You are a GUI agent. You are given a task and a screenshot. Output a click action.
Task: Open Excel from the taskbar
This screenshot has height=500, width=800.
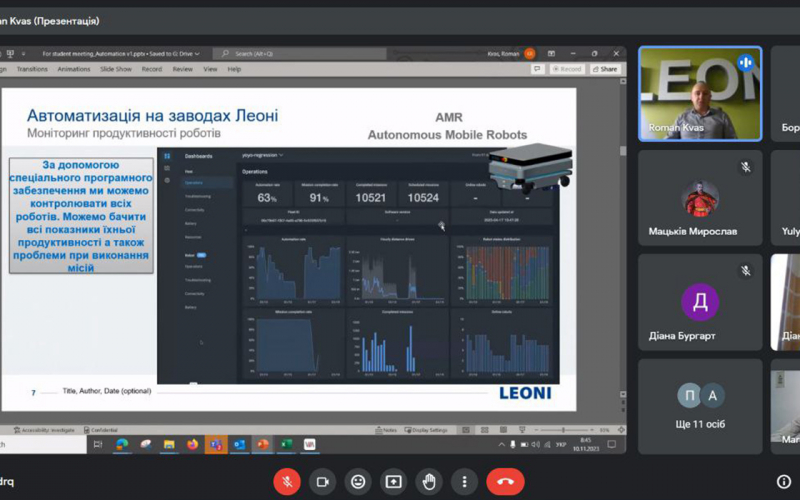coord(286,445)
